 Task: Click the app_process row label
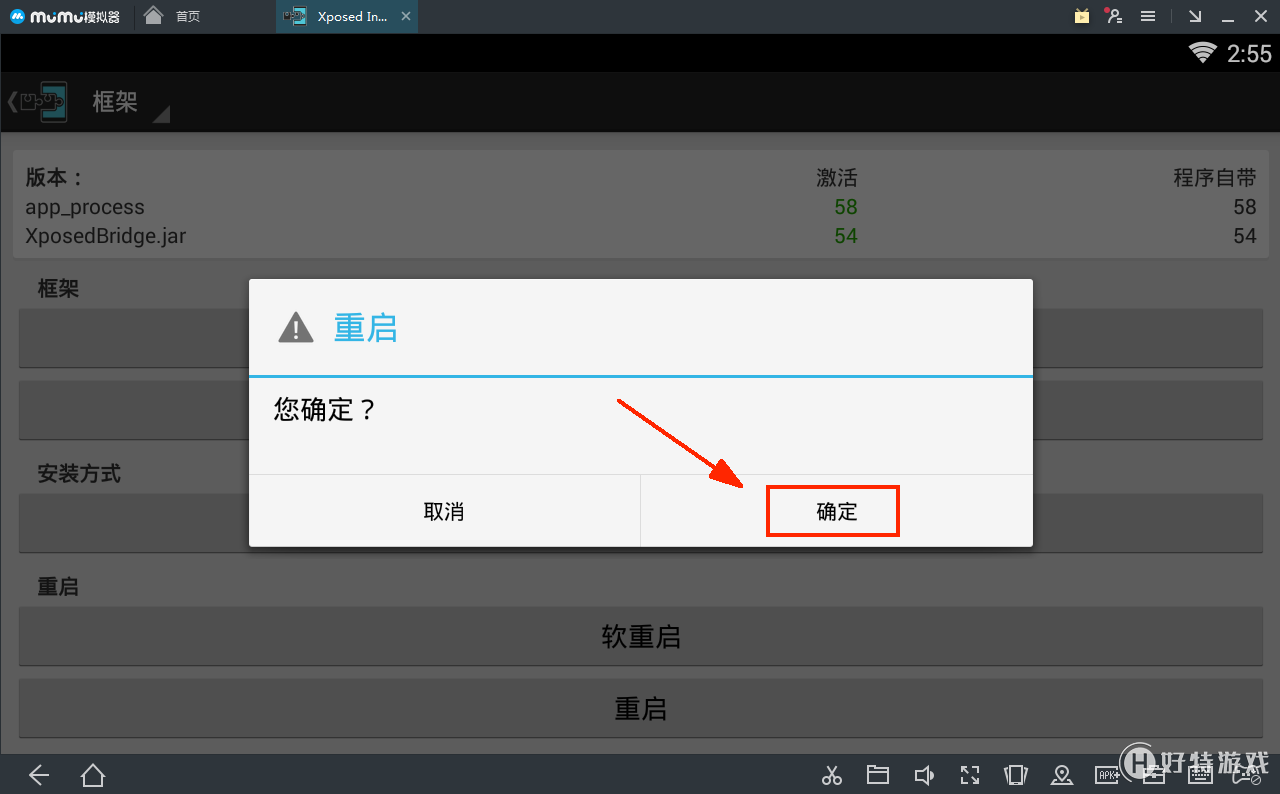85,208
